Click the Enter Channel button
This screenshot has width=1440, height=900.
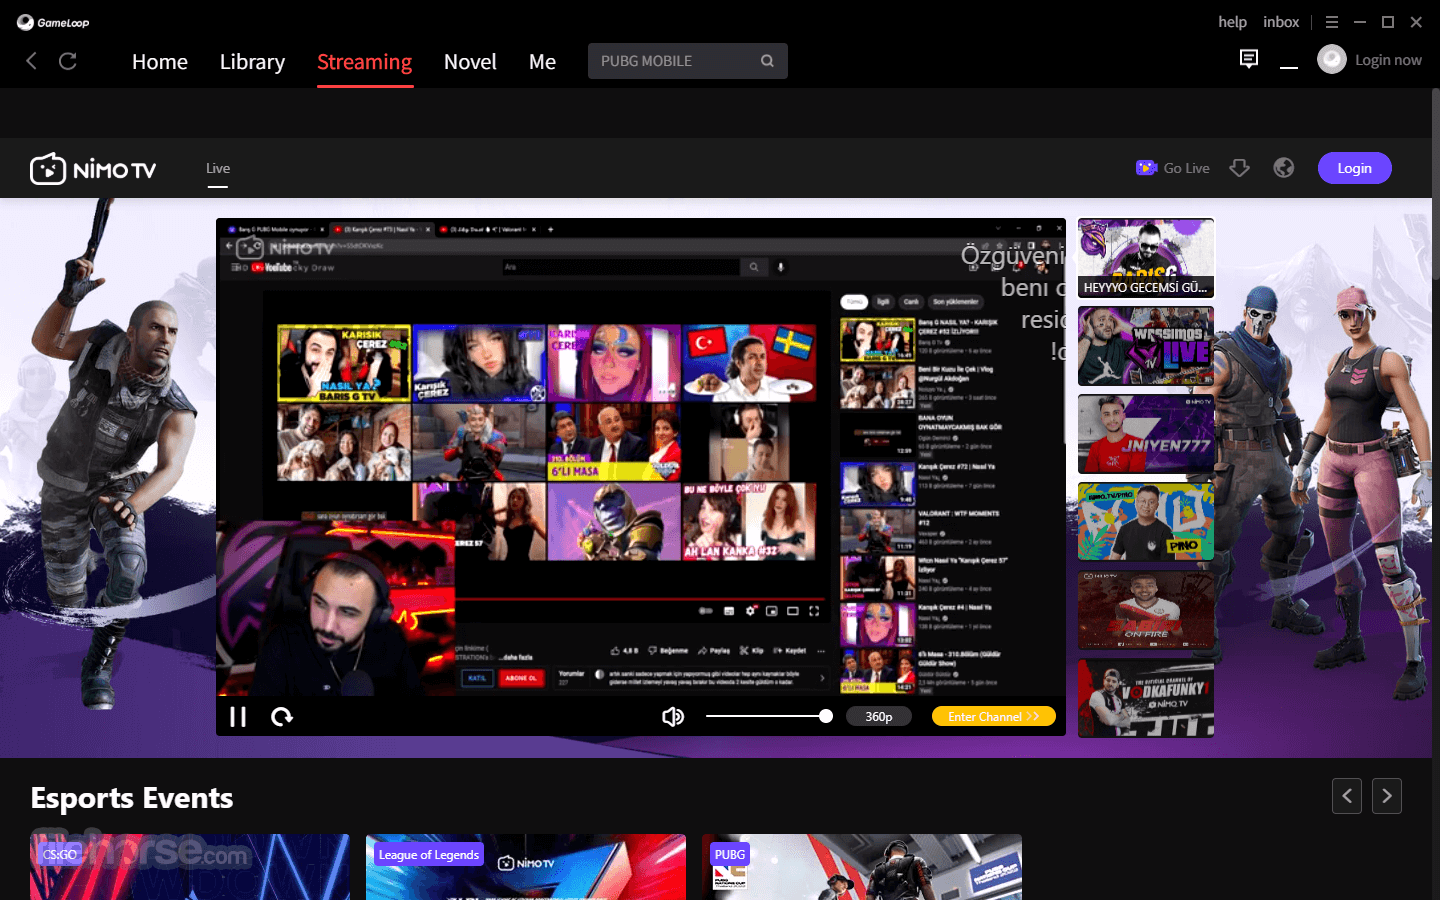[994, 716]
